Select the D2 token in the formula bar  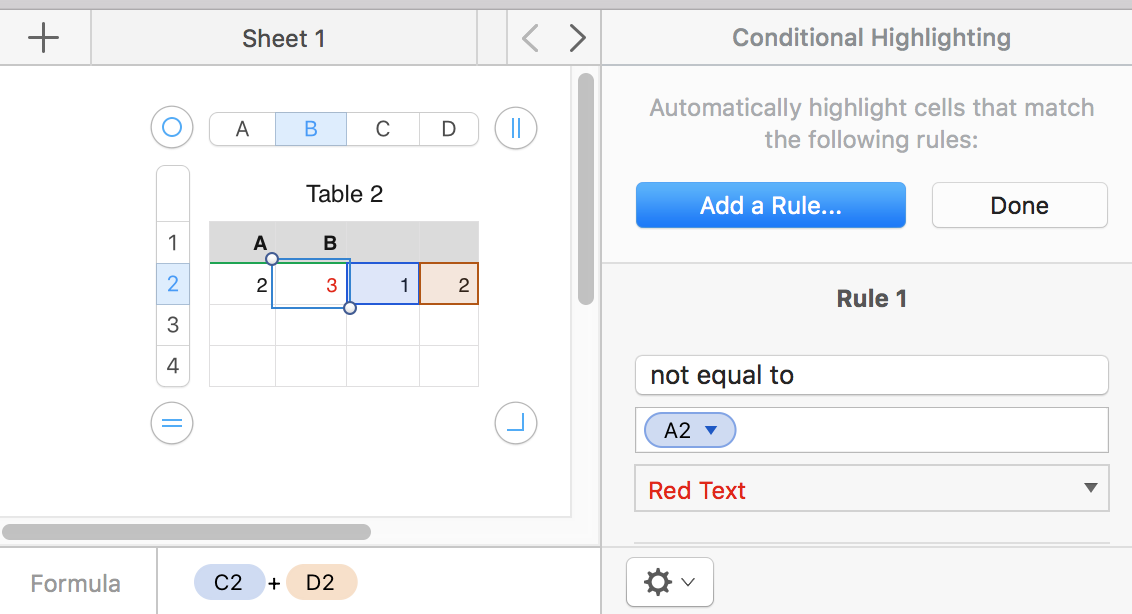(x=321, y=581)
